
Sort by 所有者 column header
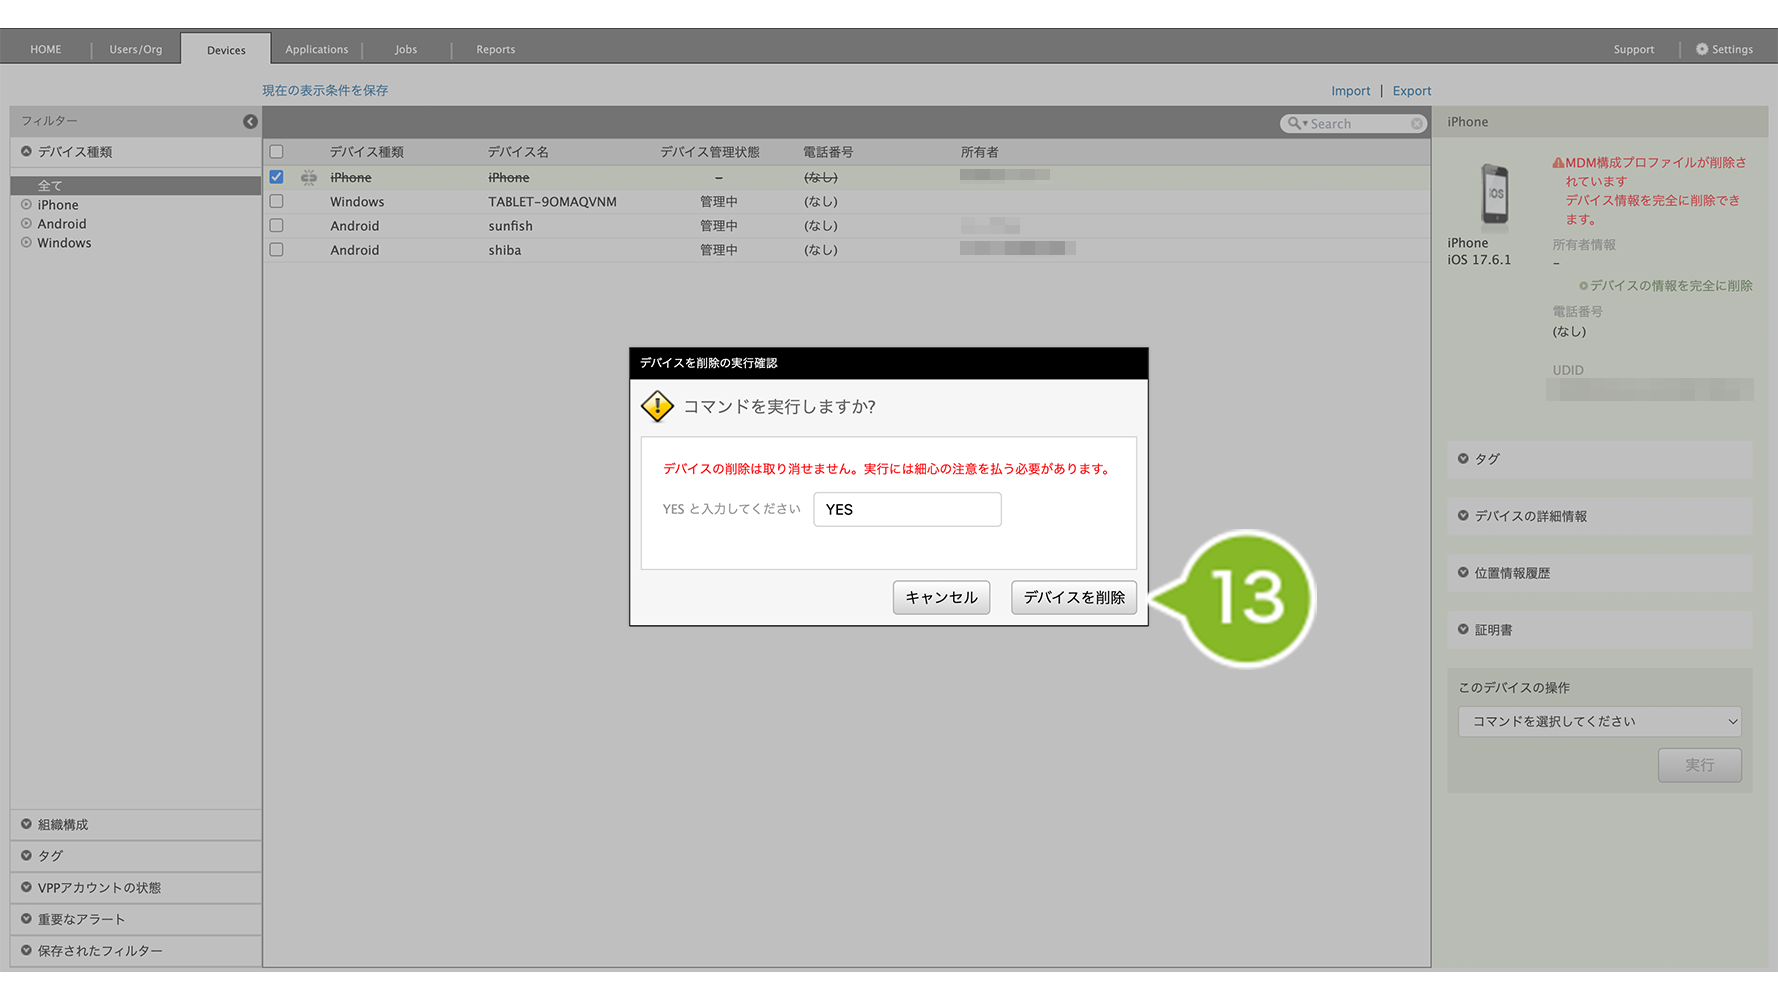tap(980, 152)
